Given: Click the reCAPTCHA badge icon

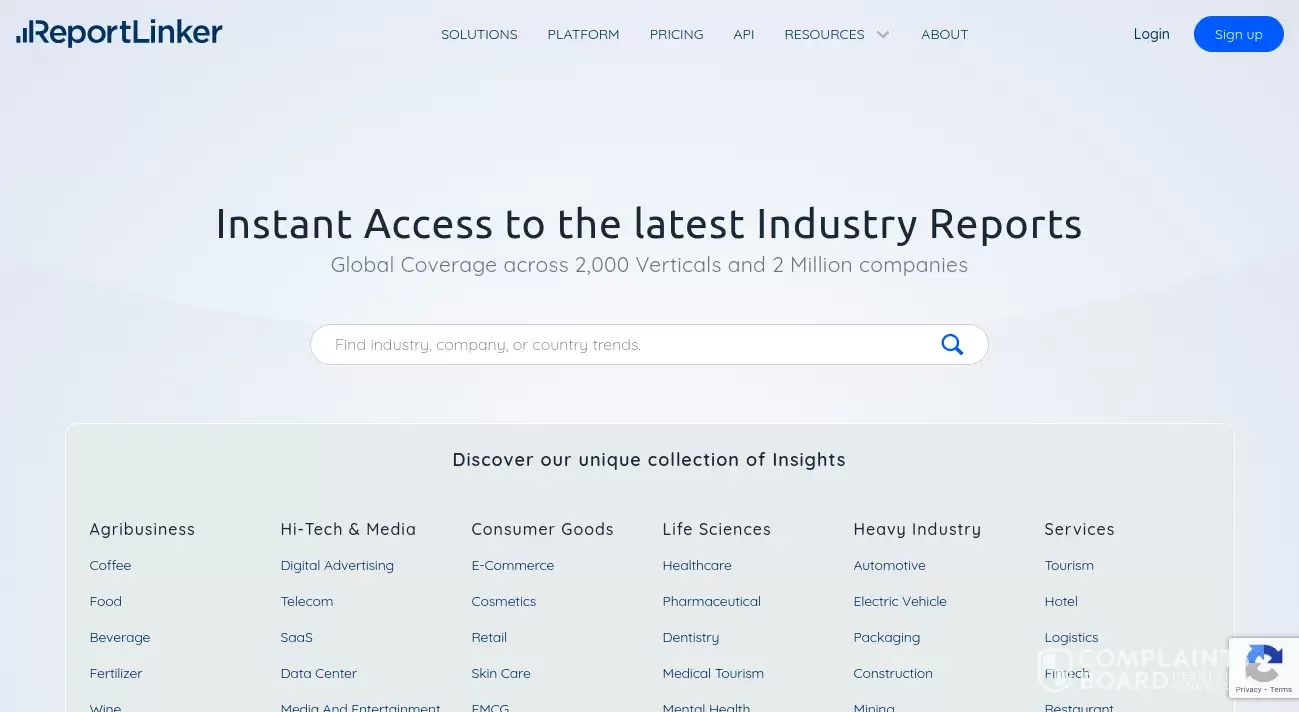Looking at the screenshot, I should pos(1263,657).
